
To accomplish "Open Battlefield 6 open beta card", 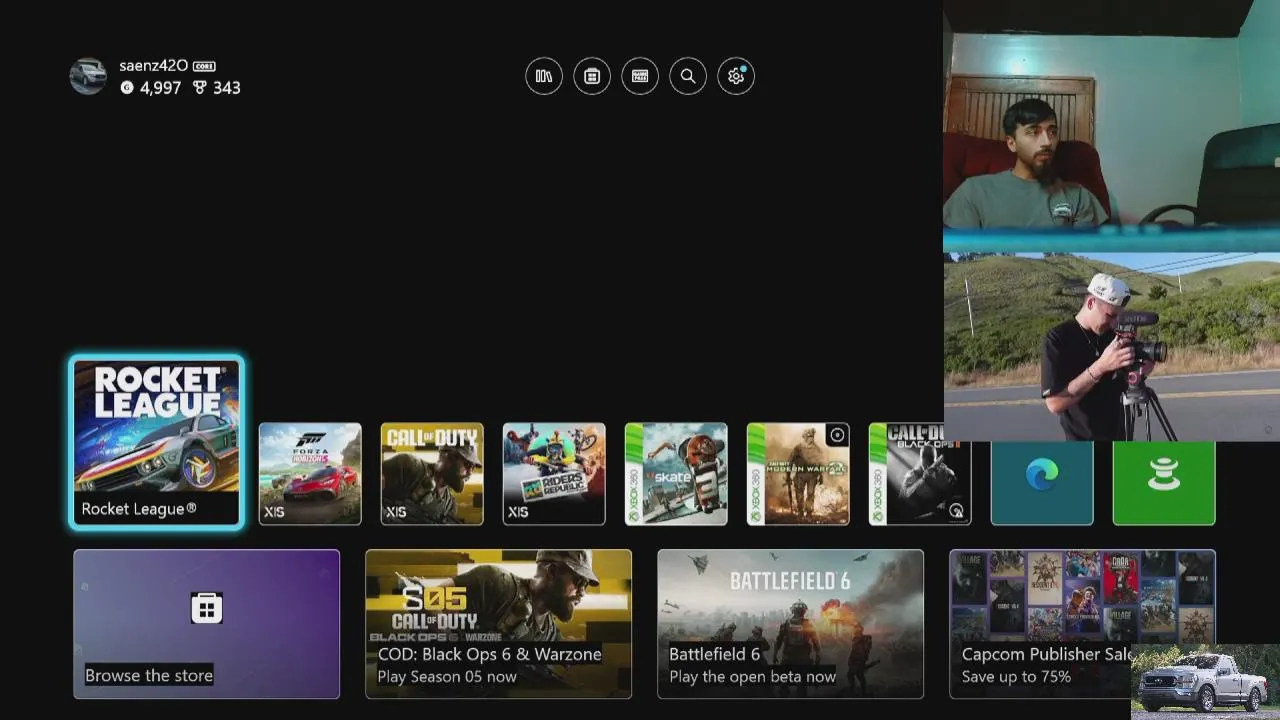I will coord(790,624).
